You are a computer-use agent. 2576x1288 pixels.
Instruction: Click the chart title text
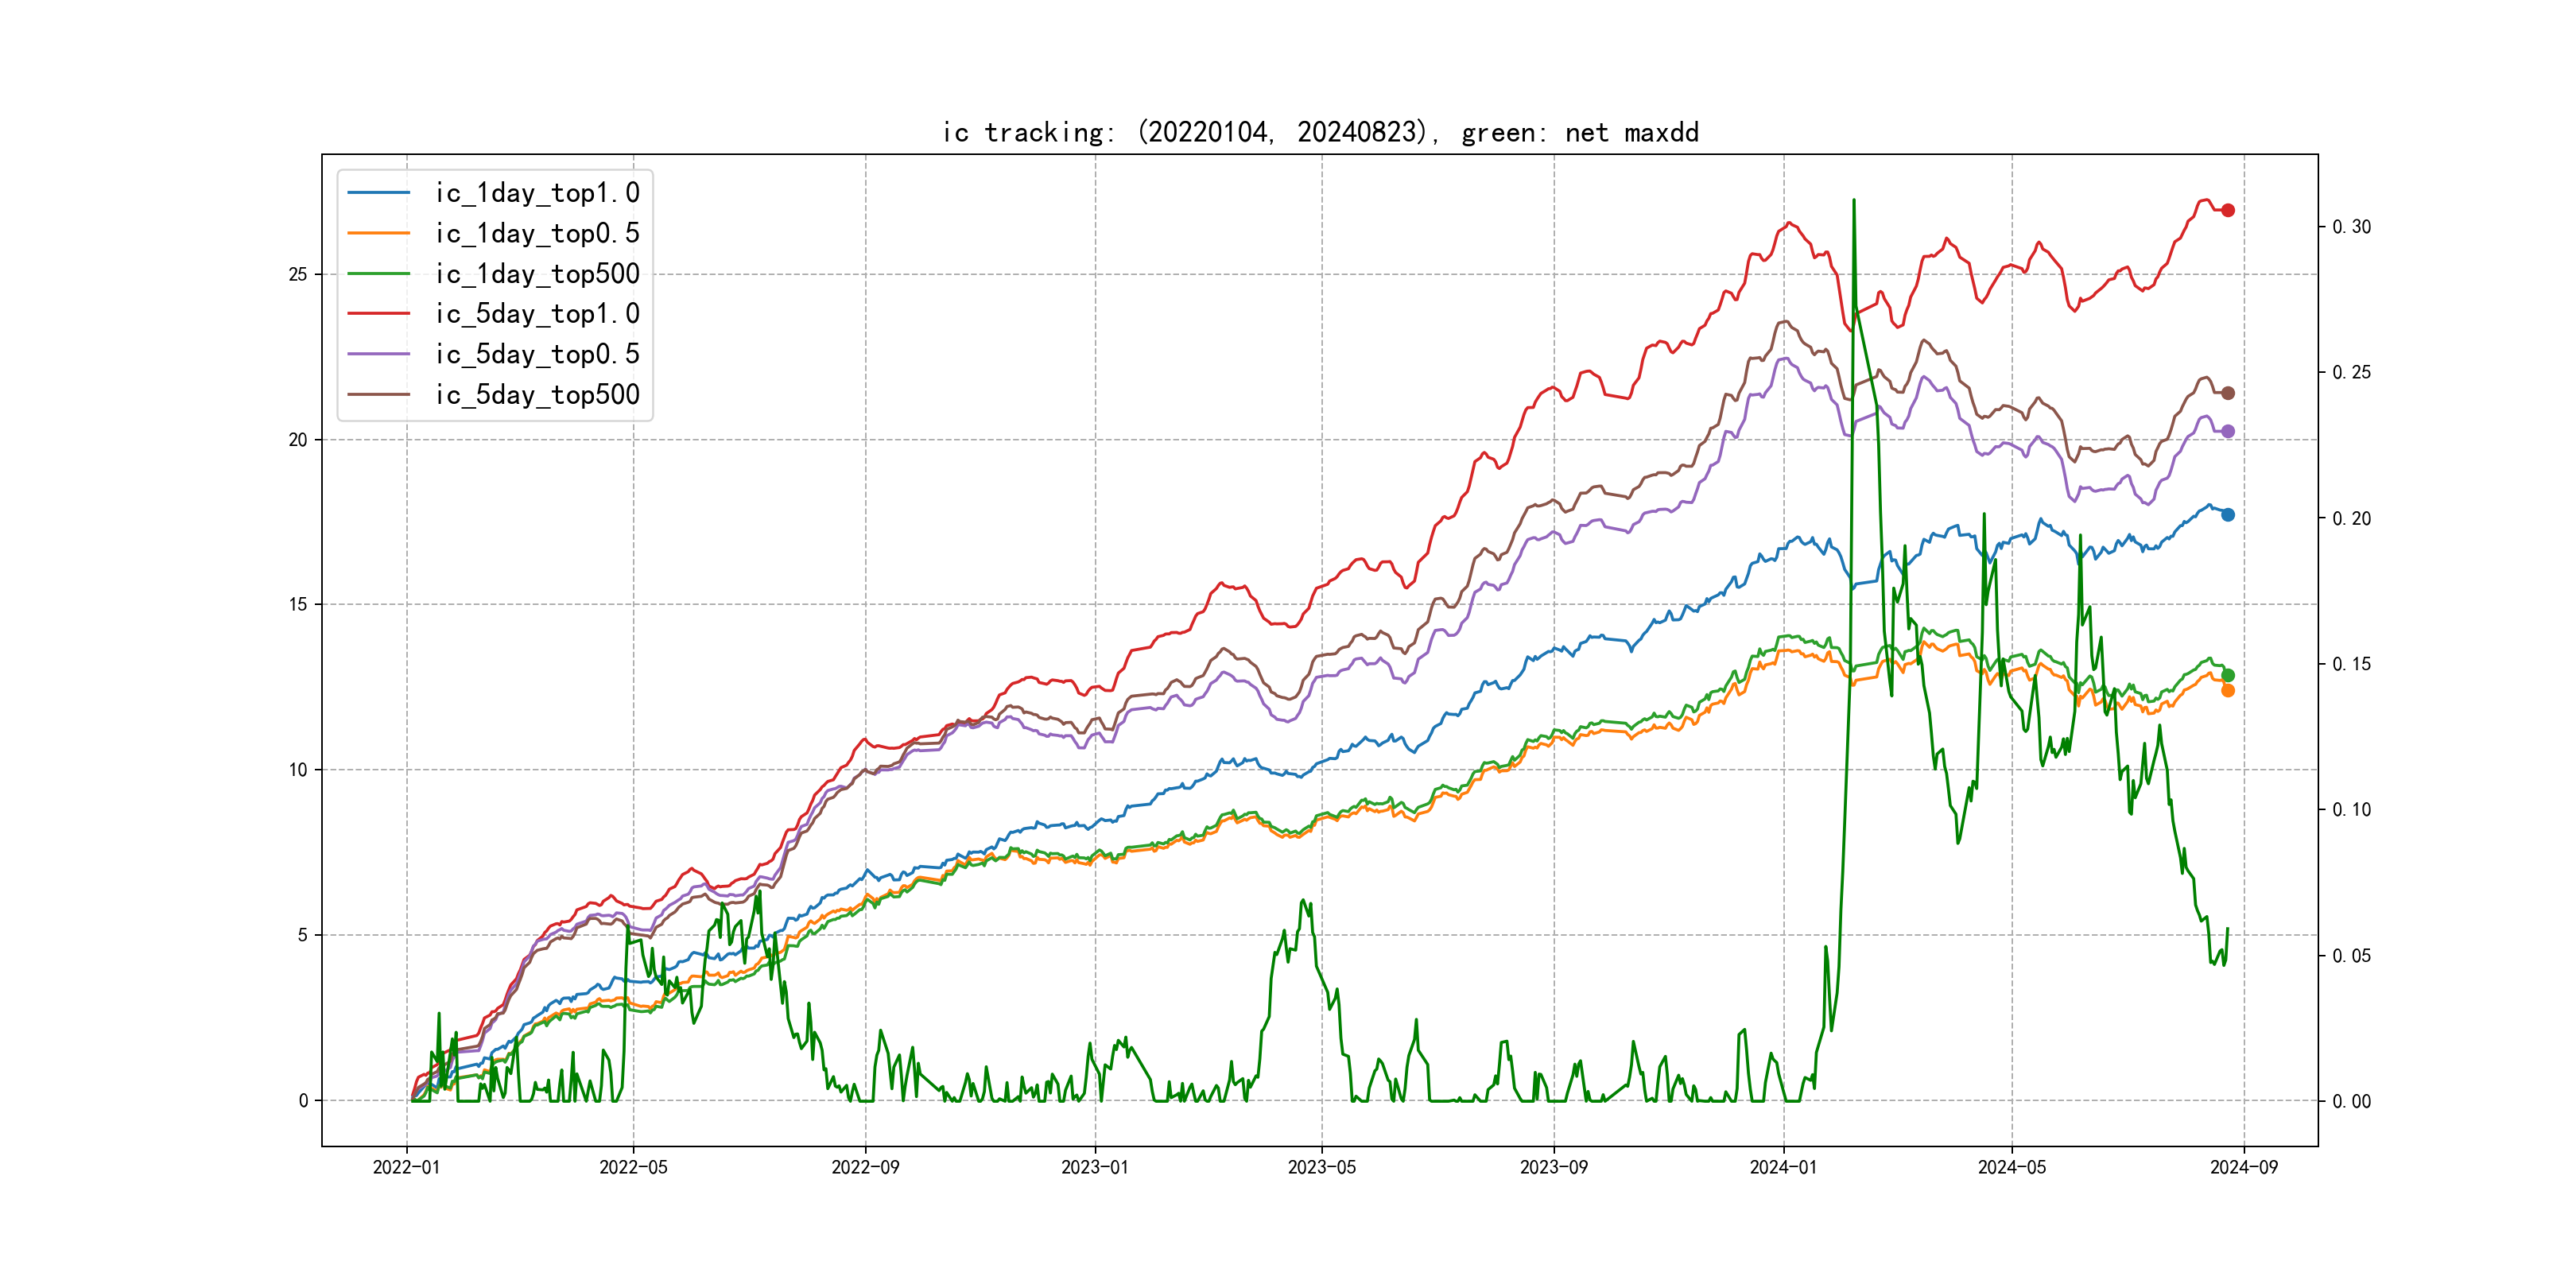tap(1320, 132)
